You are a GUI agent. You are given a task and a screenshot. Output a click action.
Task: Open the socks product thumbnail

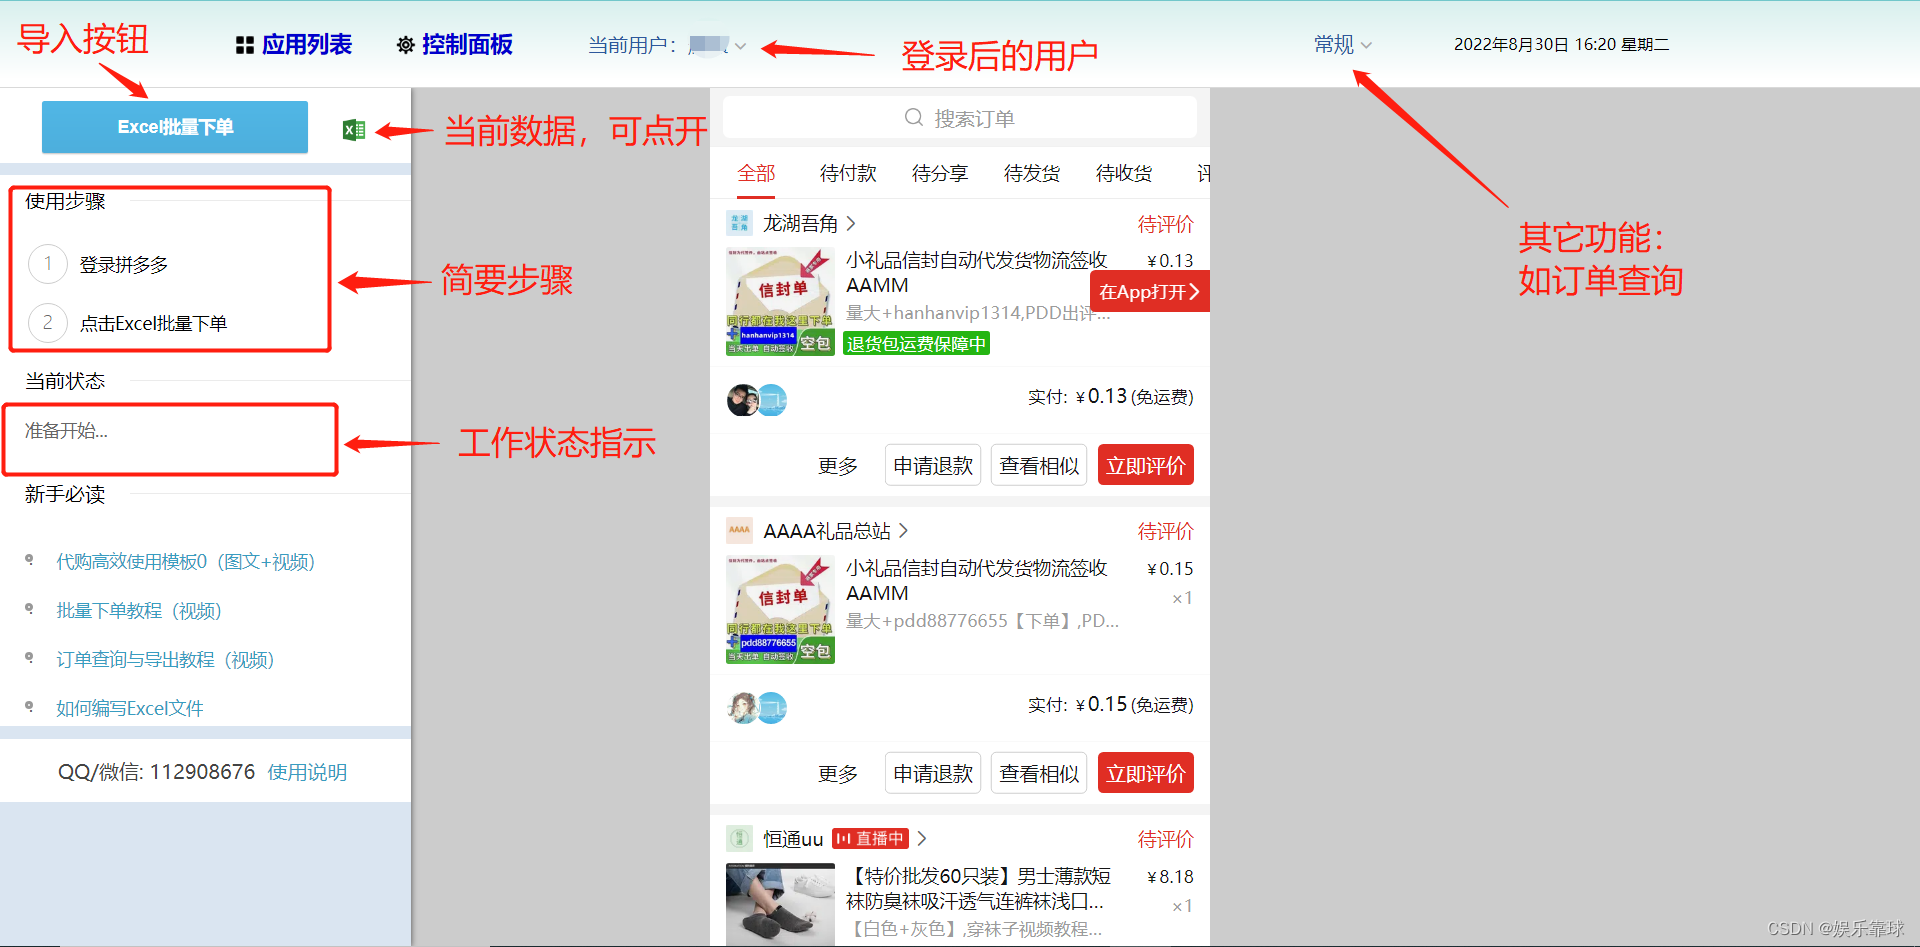(x=780, y=904)
